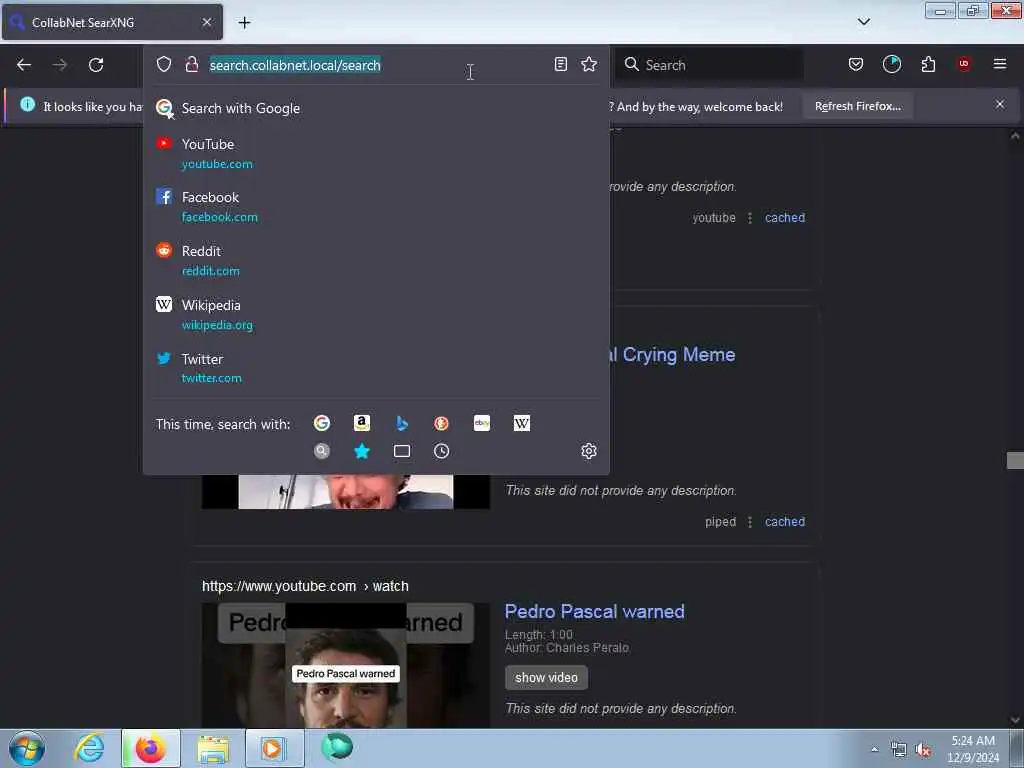1024x768 pixels.
Task: Click the page vertical scrollbar thumb
Action: click(1015, 460)
